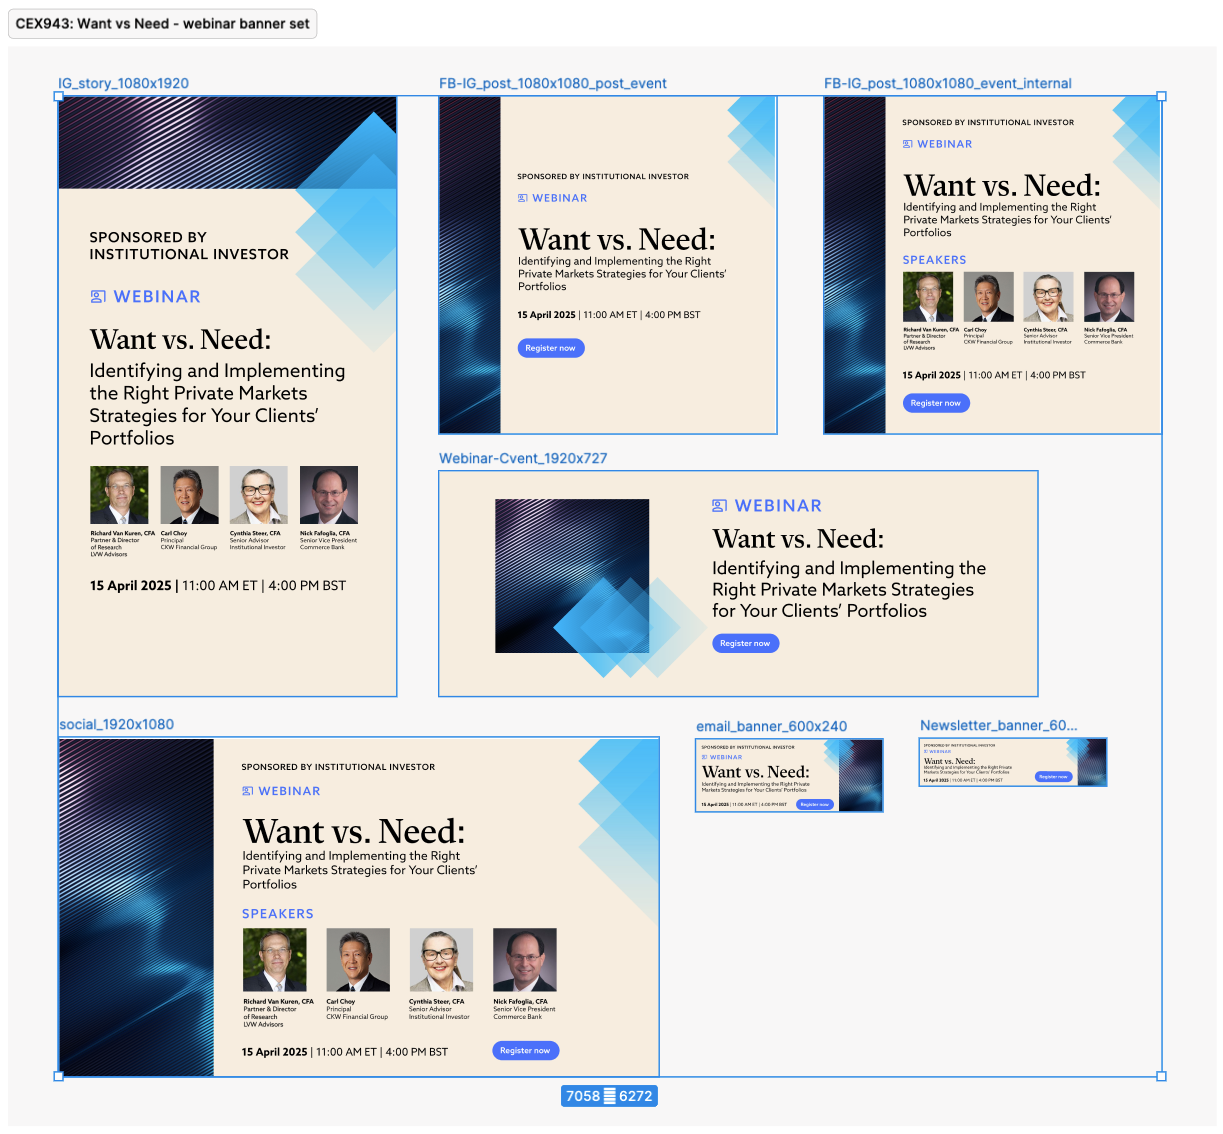
Task: Click the webinar icon in the Webinar-Cvent banner
Action: [x=719, y=506]
